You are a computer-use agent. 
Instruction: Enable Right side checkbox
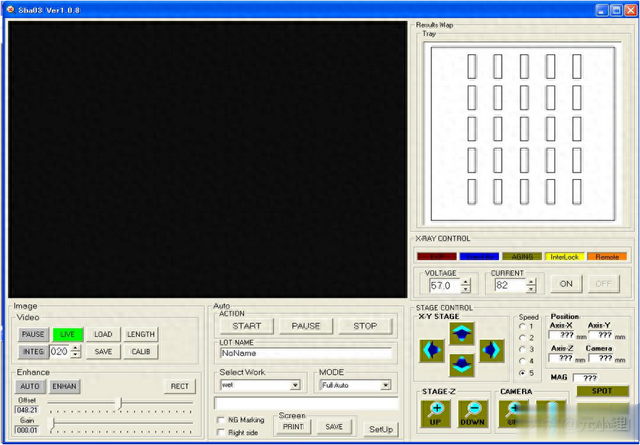(x=221, y=432)
